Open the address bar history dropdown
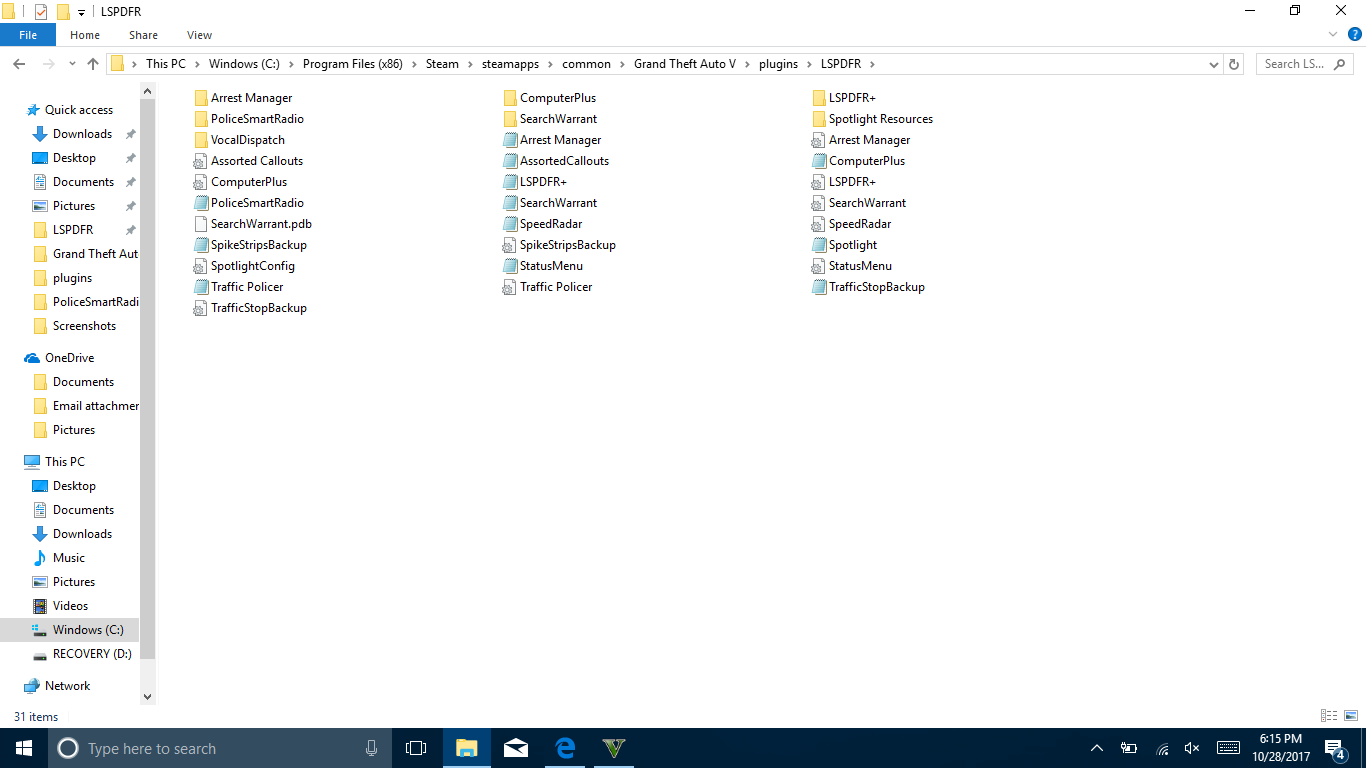 [x=1214, y=64]
